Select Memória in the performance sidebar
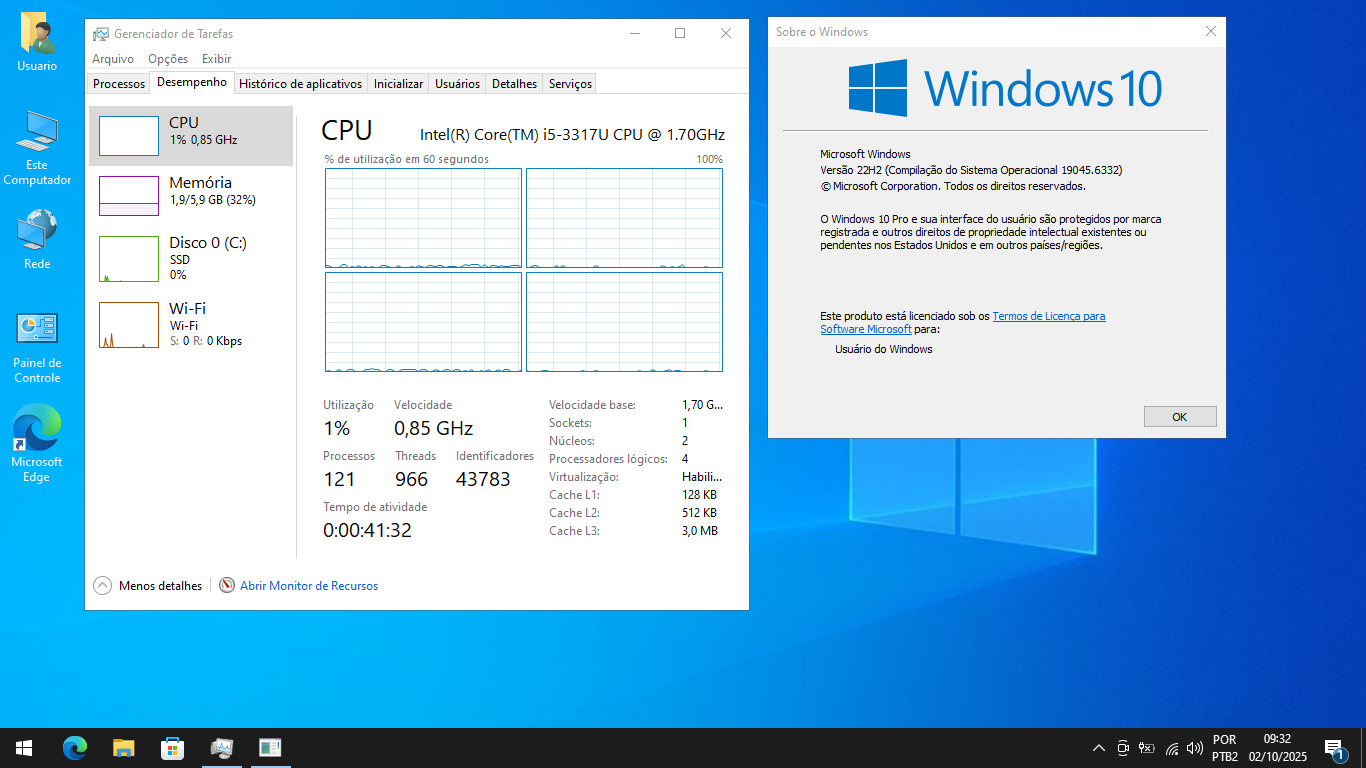Screen dimensions: 1366x768 [191, 195]
